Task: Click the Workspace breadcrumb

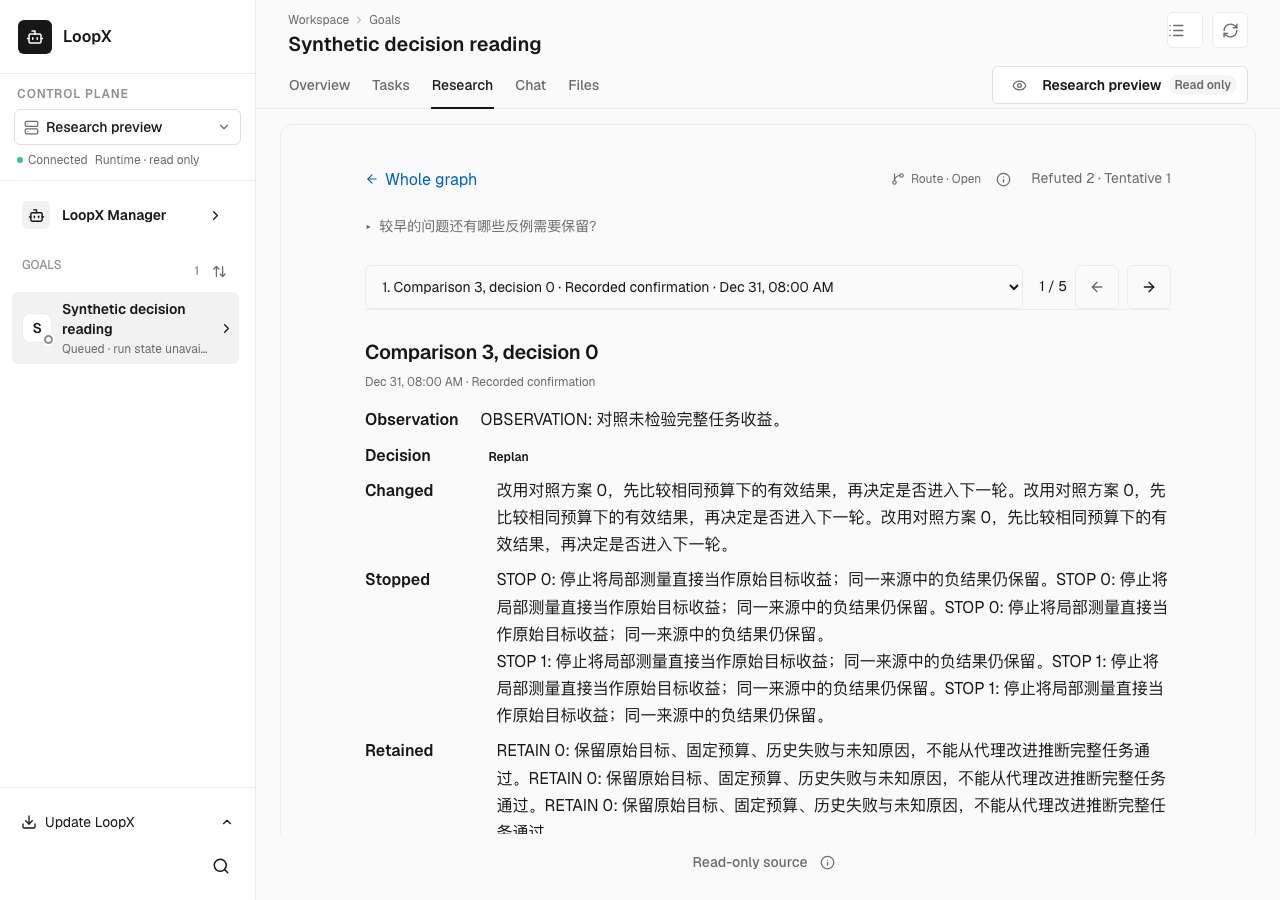Action: coord(318,19)
